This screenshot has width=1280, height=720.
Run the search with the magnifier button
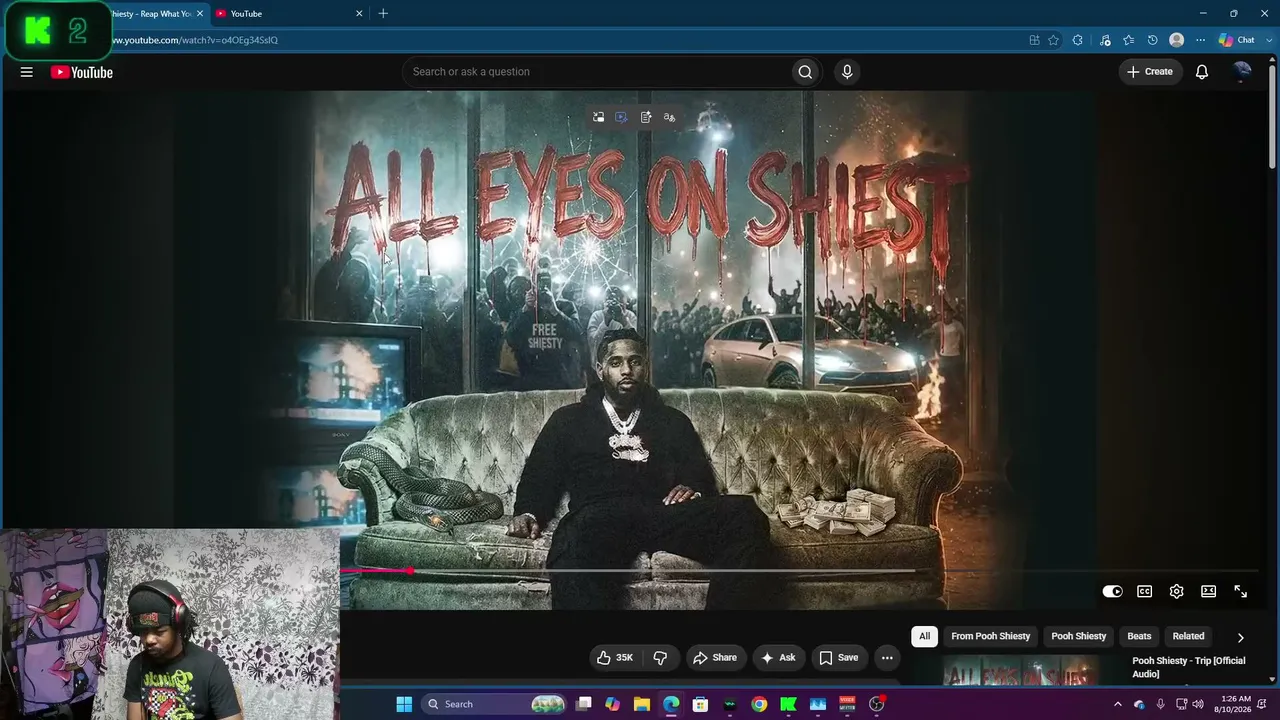pos(805,72)
